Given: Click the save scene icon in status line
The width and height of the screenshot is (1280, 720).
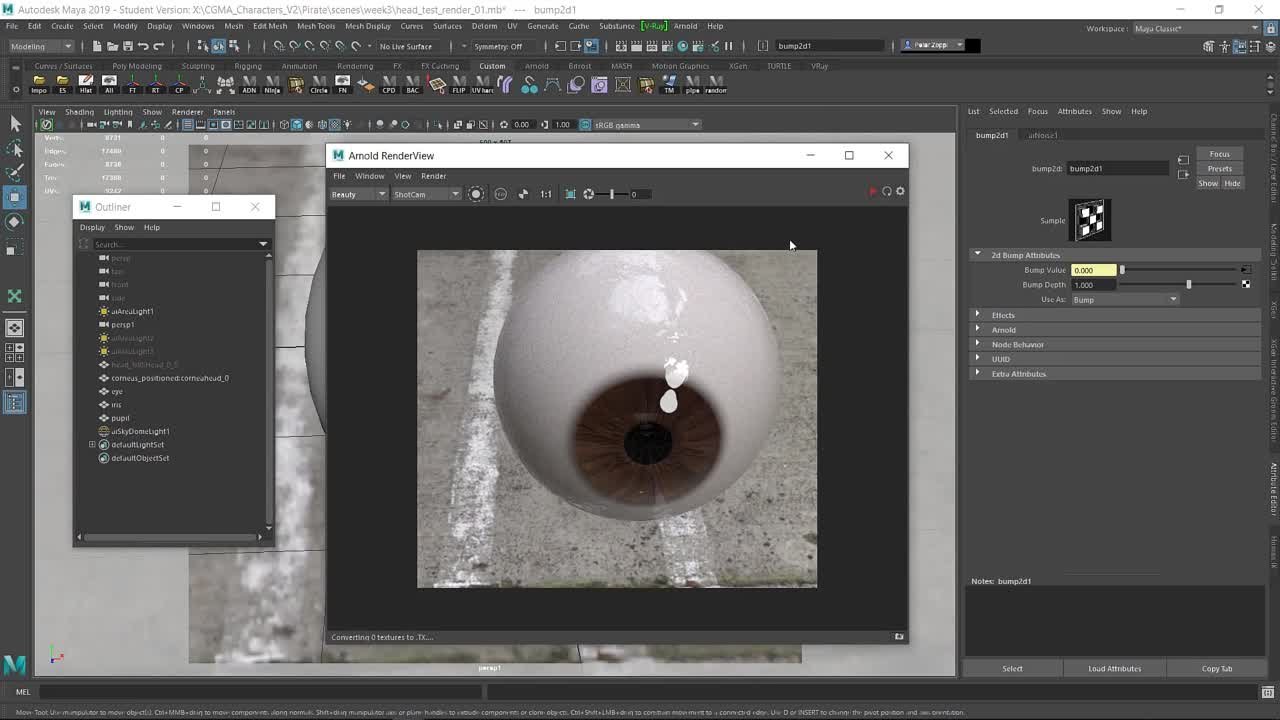Looking at the screenshot, I should pos(127,46).
